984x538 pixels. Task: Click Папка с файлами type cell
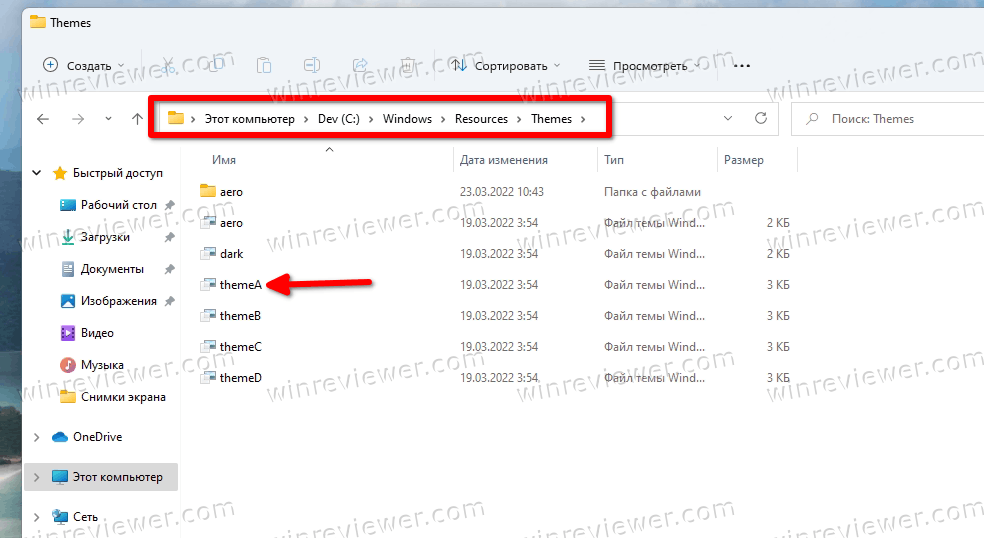(652, 191)
